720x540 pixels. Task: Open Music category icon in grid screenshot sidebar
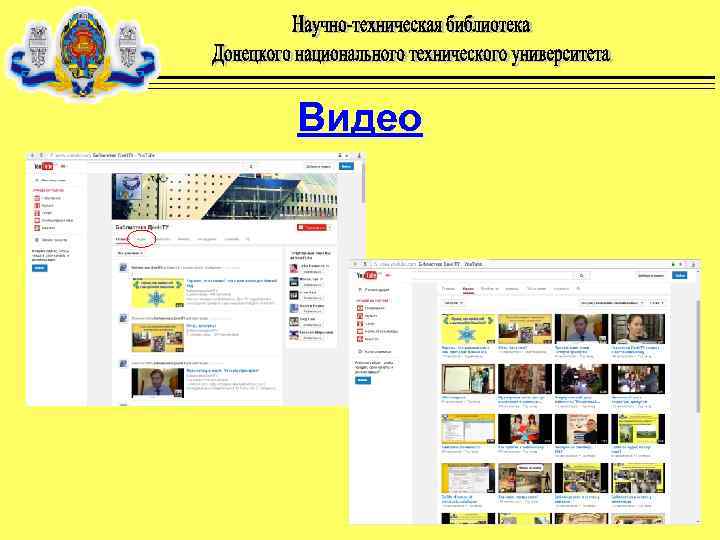pyautogui.click(x=360, y=316)
